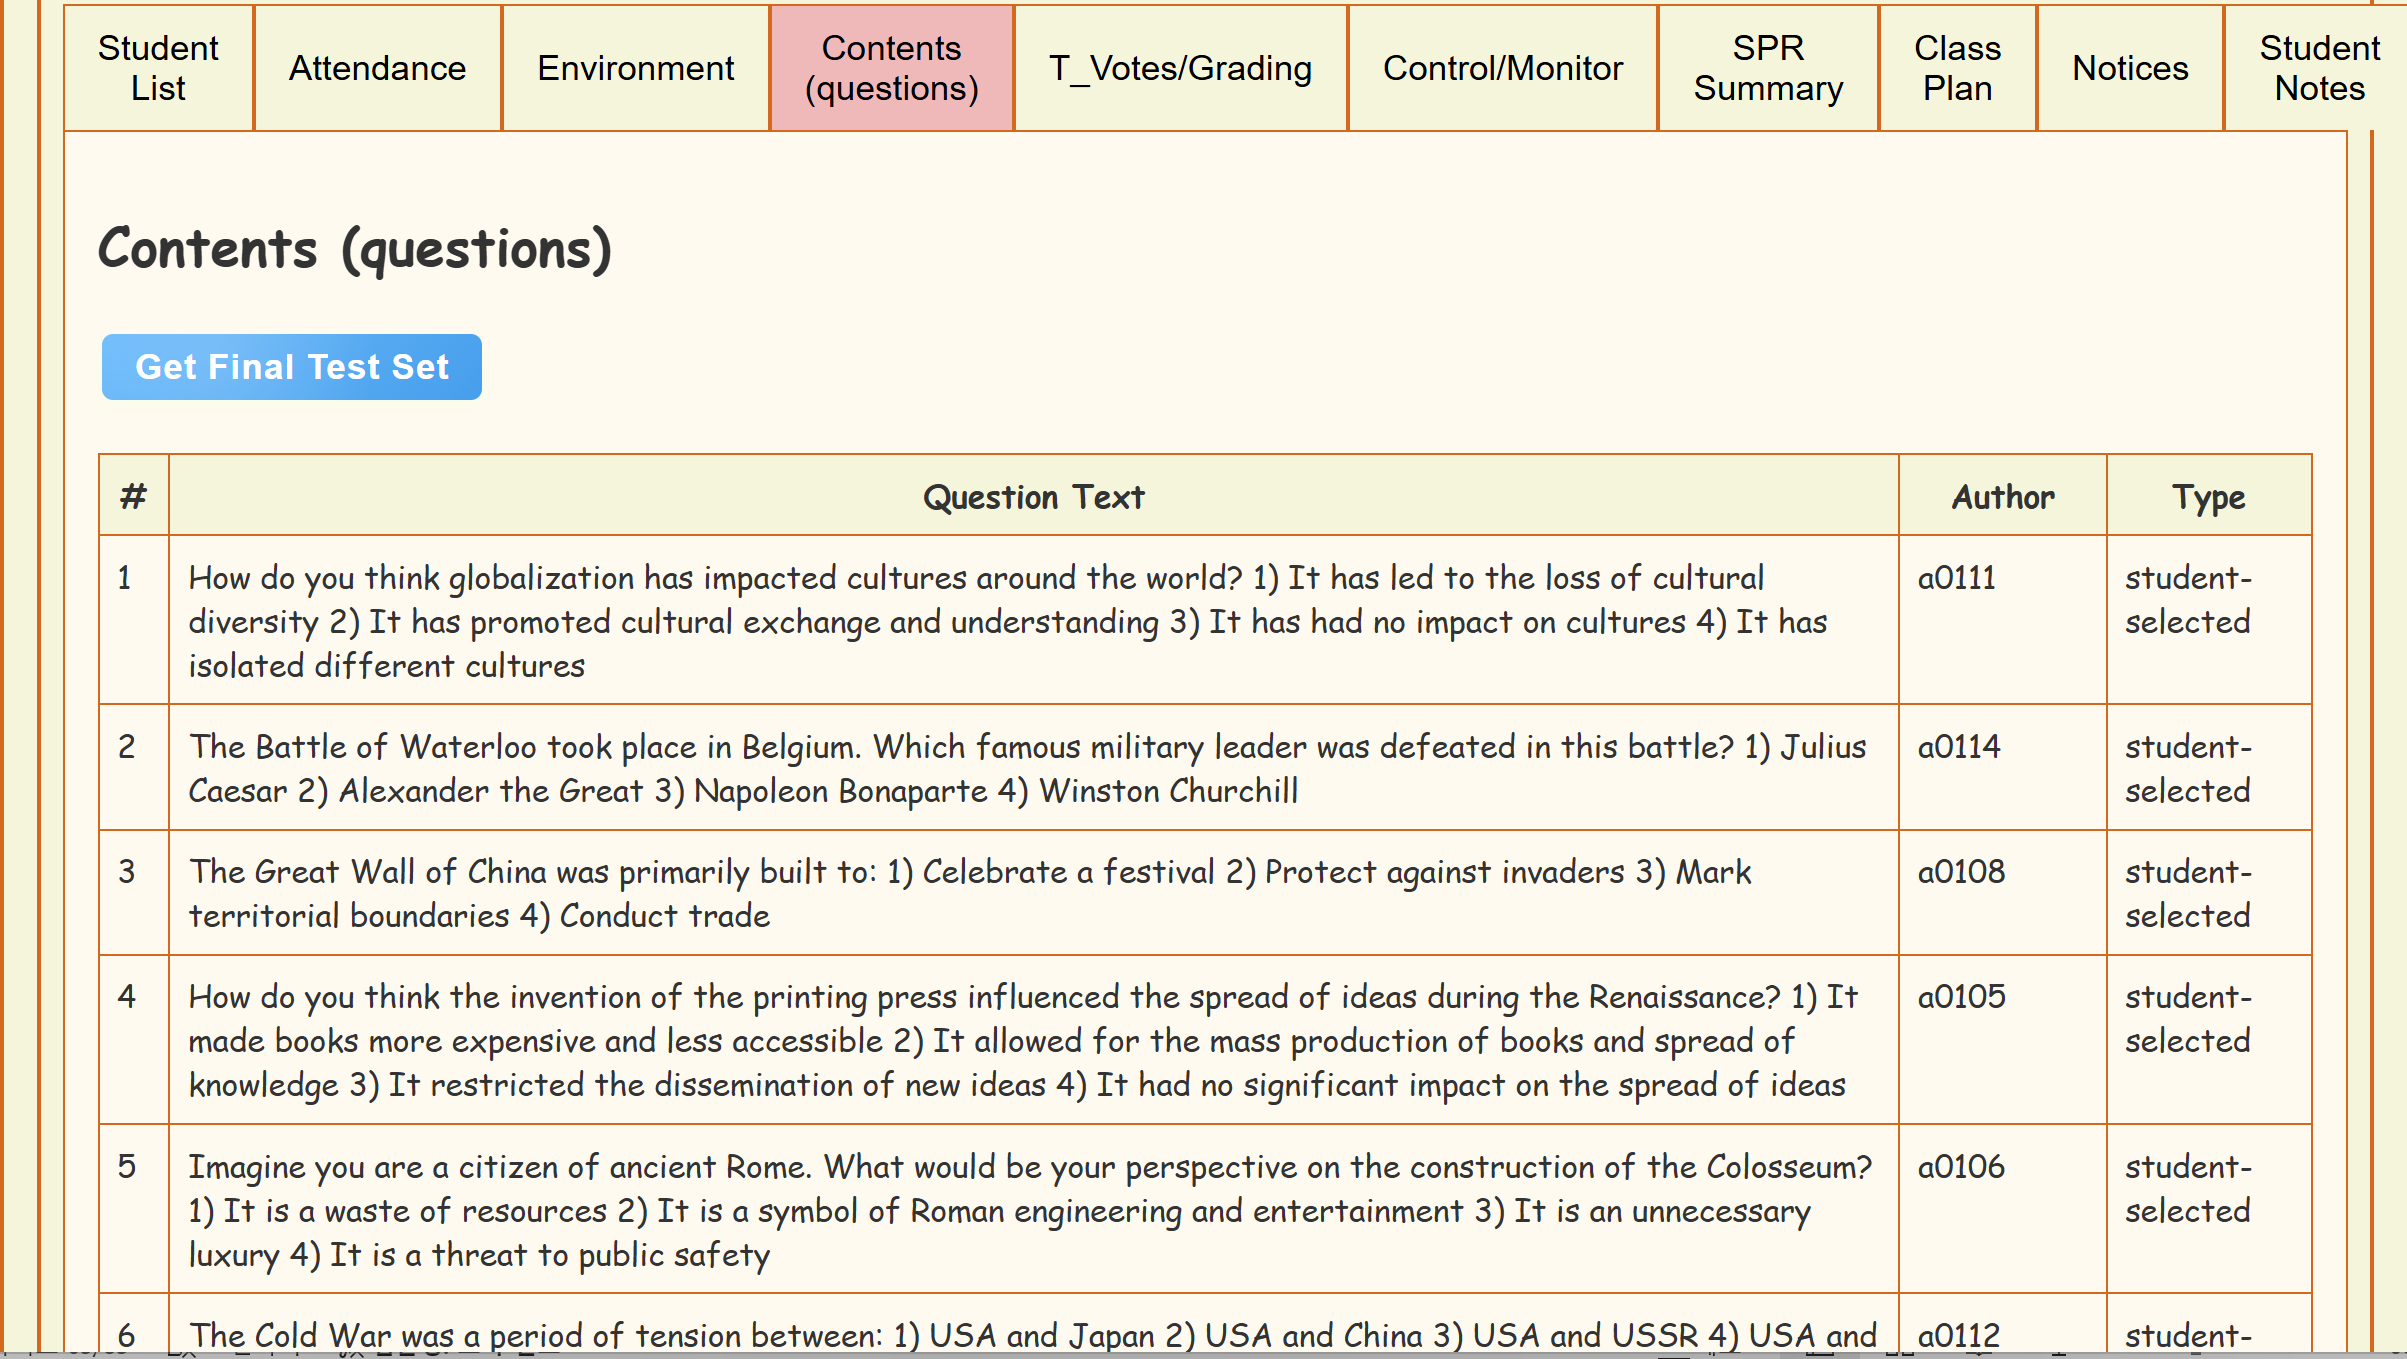The width and height of the screenshot is (2407, 1359).
Task: Click the Author column header
Action: tap(2002, 497)
